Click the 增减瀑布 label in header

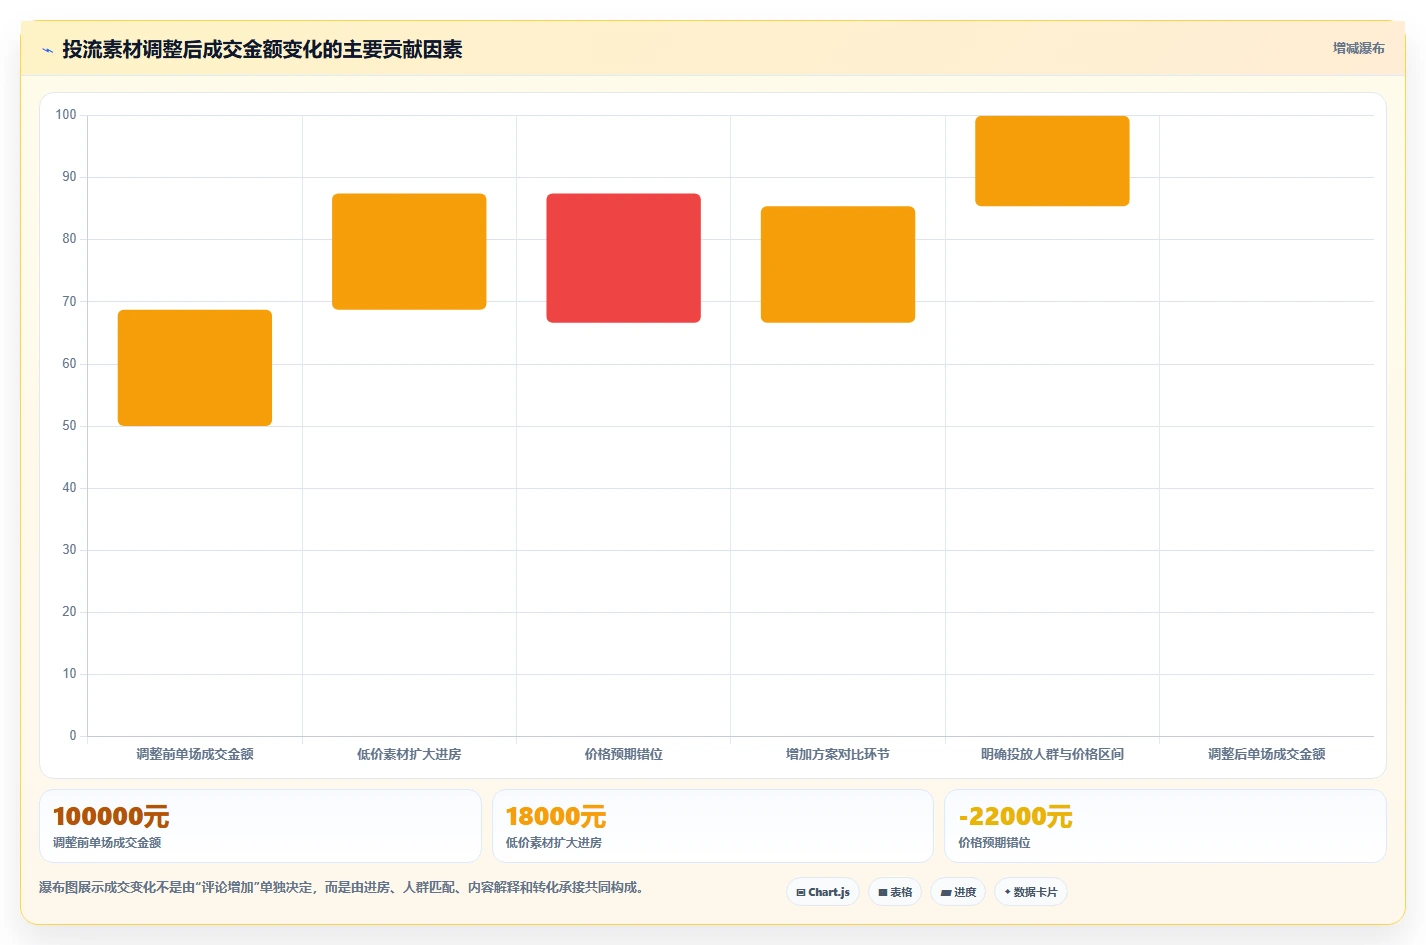coord(1358,48)
